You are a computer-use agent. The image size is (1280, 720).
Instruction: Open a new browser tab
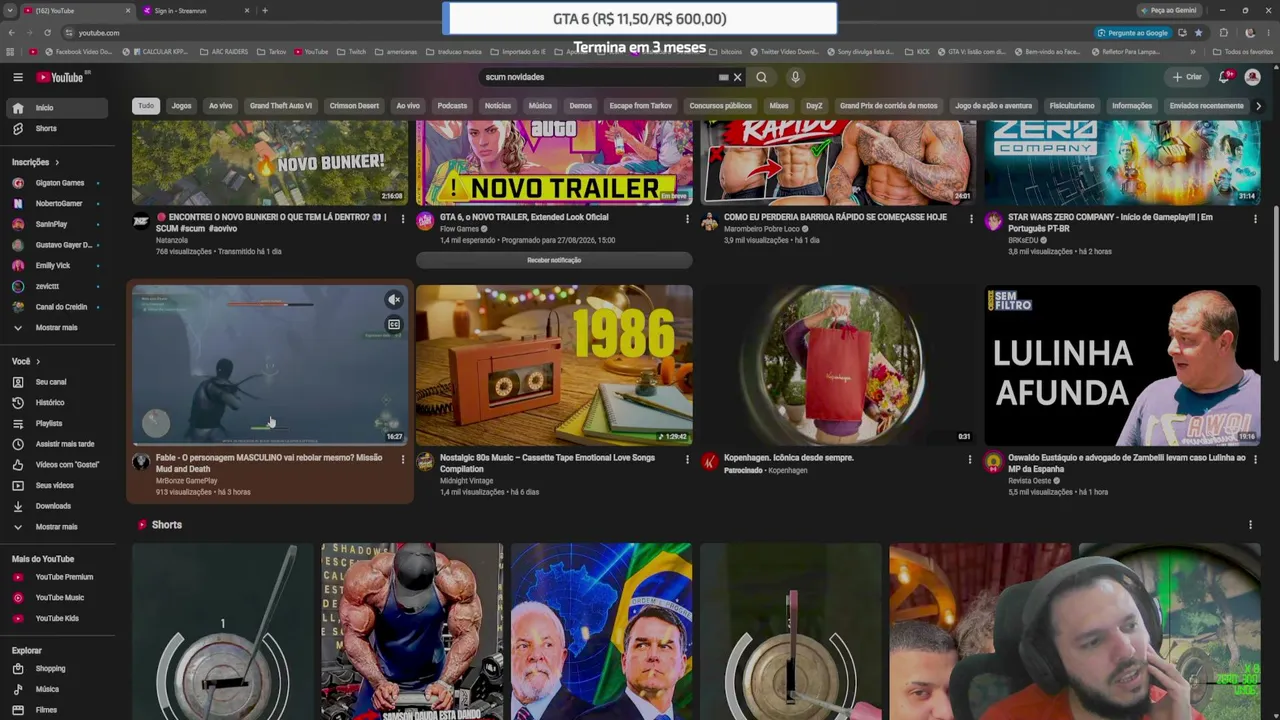coord(265,11)
